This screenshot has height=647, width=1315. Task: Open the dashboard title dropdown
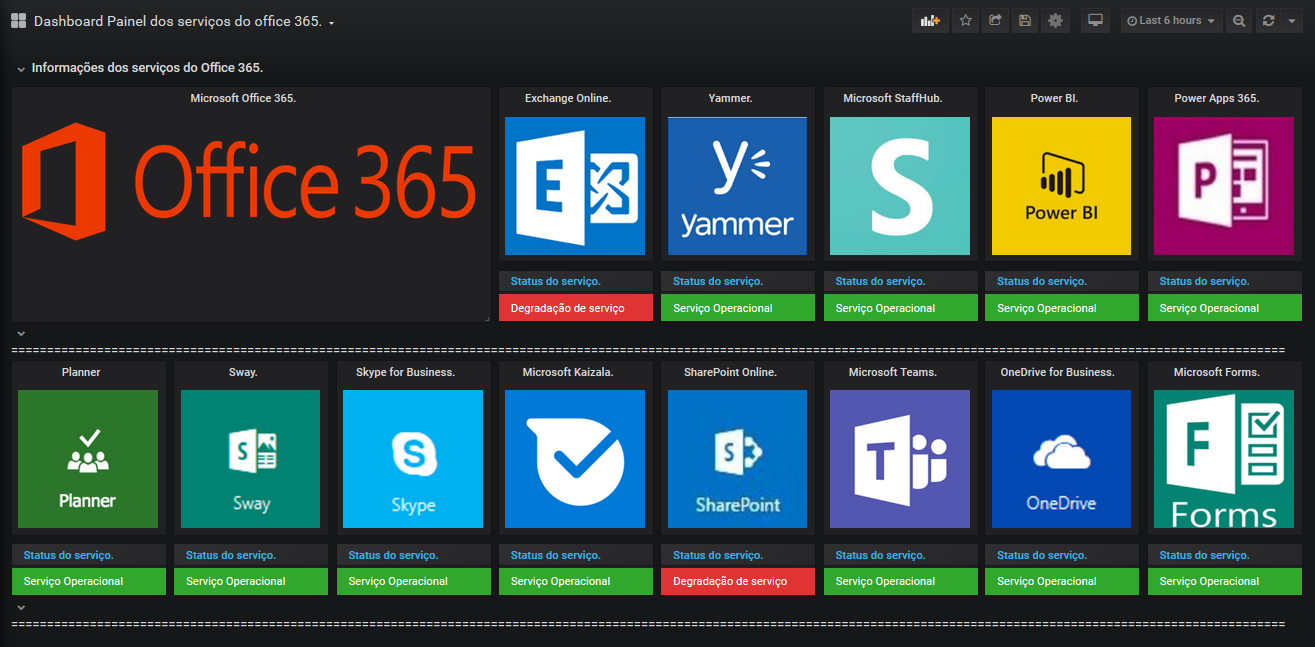point(183,21)
